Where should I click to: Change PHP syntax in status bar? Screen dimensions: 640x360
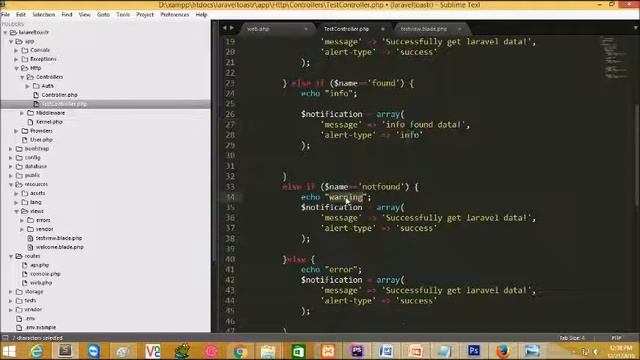point(616,338)
